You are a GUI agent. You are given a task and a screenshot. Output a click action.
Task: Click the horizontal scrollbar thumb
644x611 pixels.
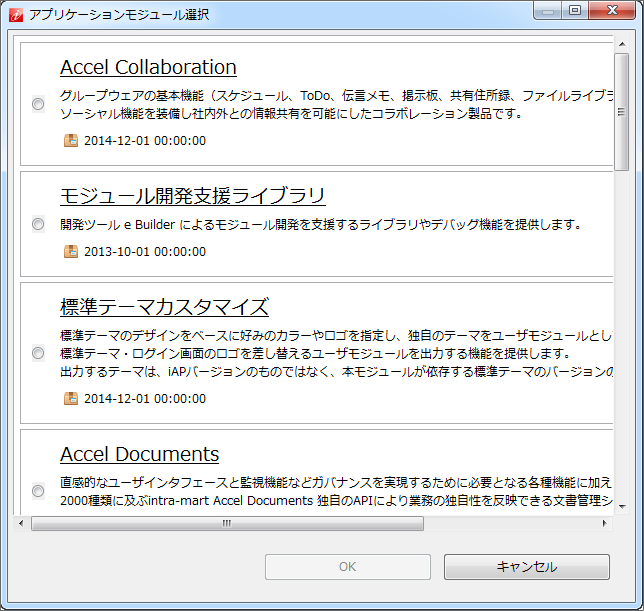point(227,524)
